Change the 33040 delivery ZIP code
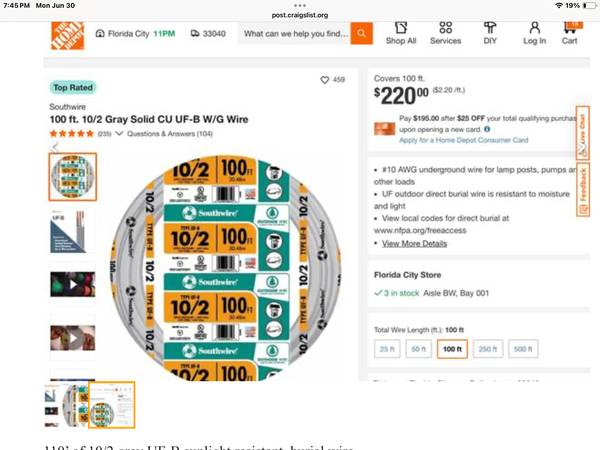 [x=208, y=34]
